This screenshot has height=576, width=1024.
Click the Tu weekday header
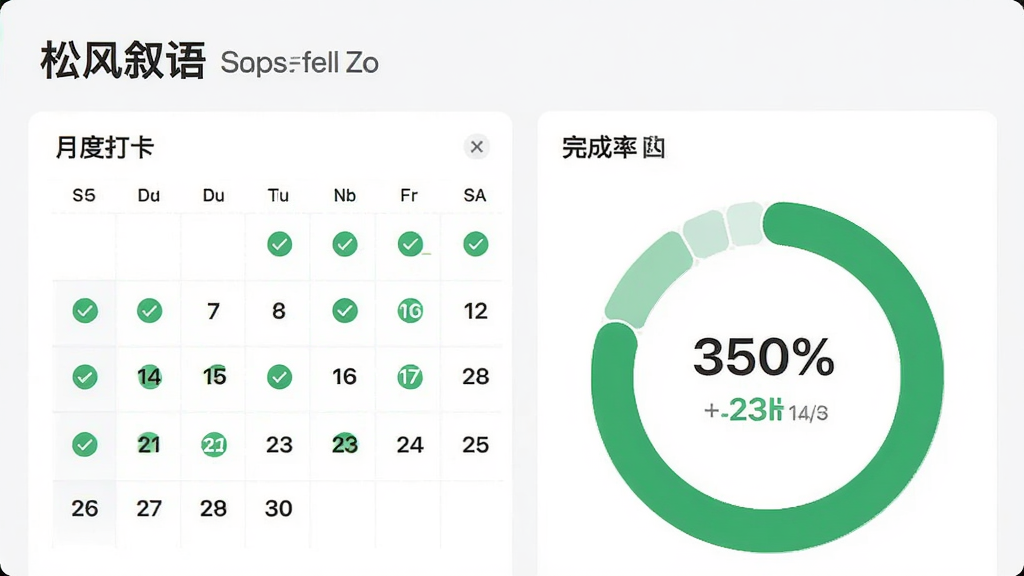point(278,195)
